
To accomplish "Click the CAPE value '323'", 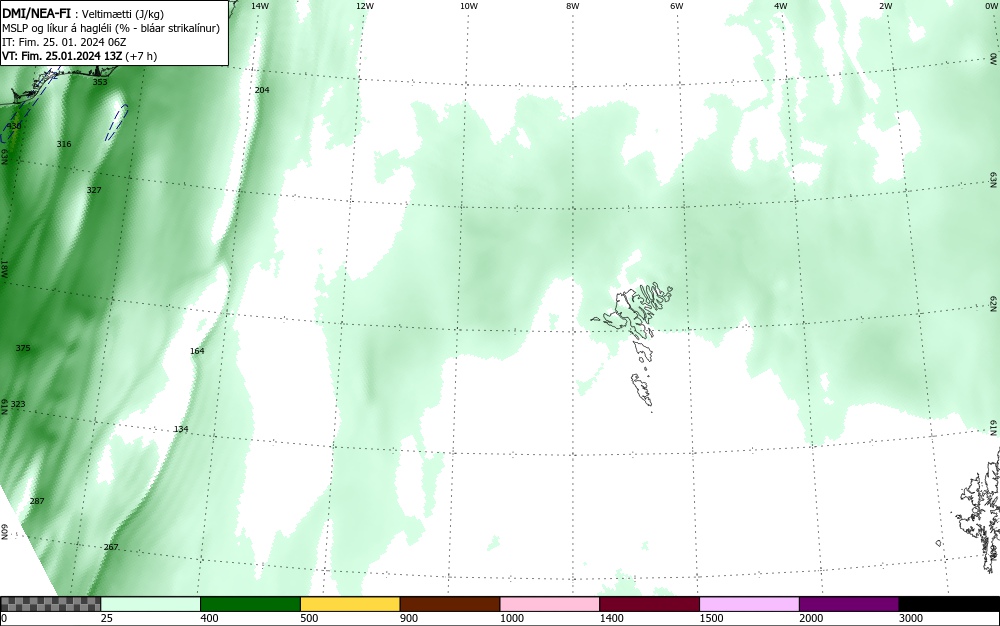I will (18, 404).
